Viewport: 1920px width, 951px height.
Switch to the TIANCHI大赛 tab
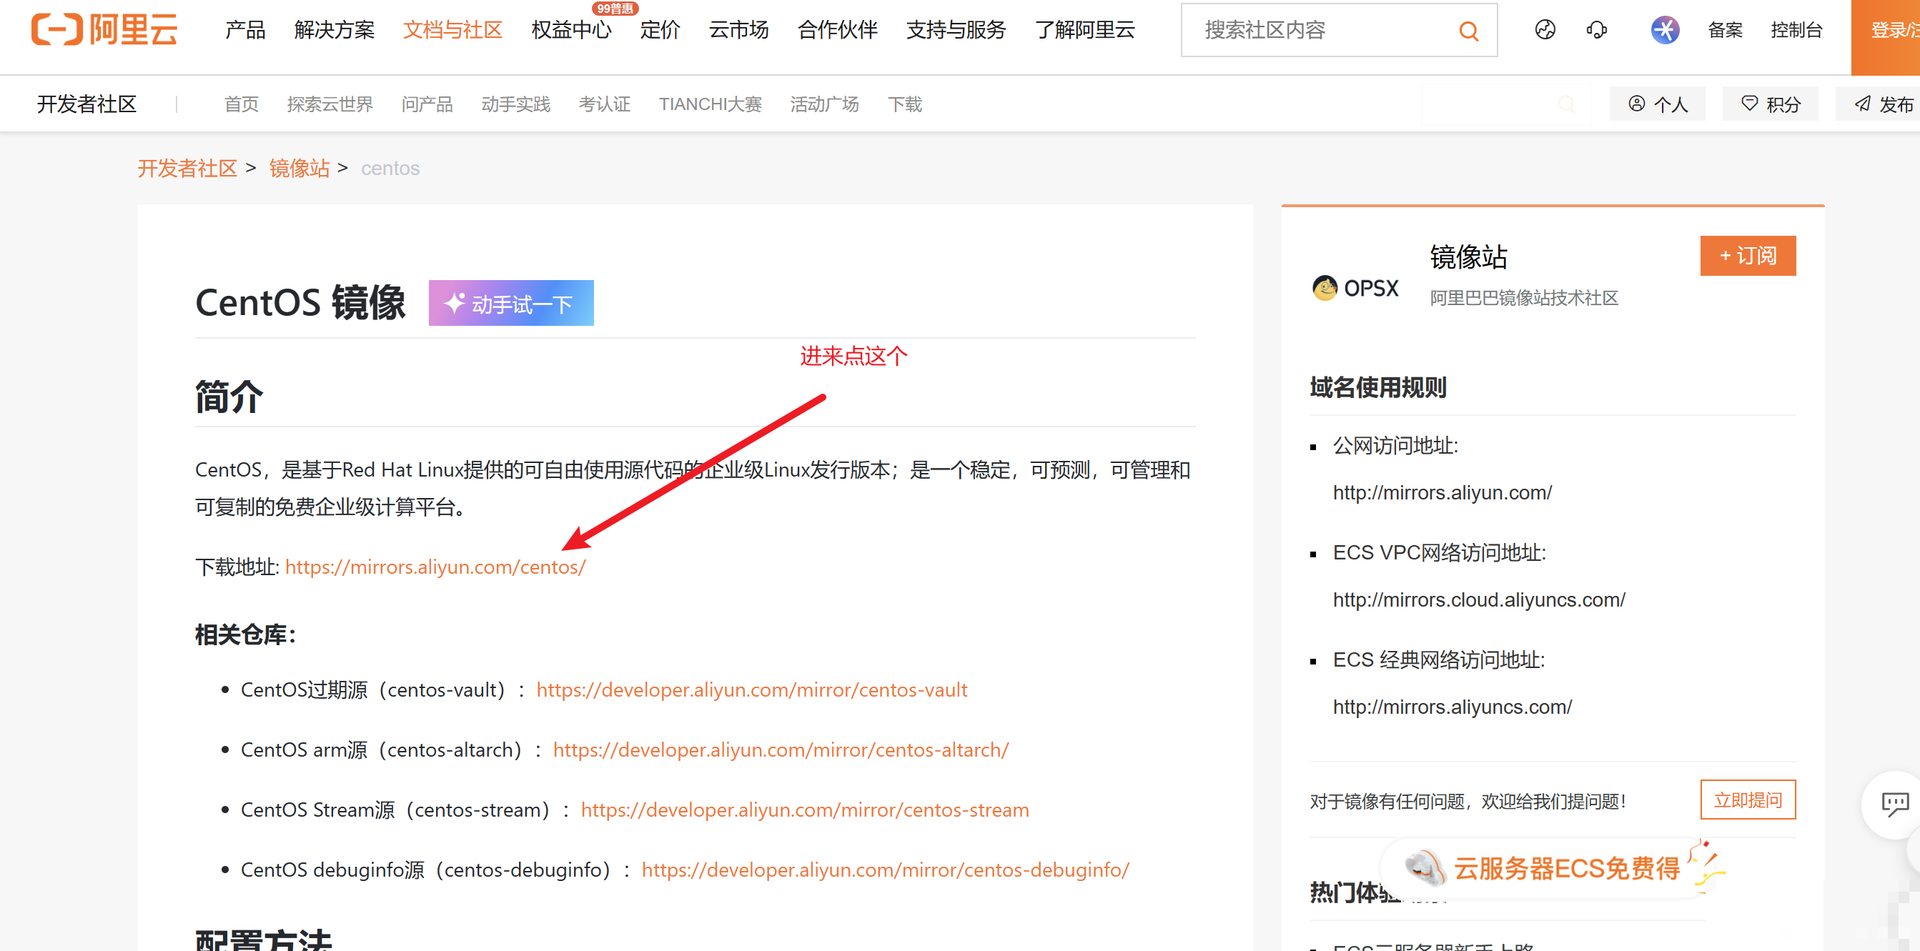[x=710, y=104]
